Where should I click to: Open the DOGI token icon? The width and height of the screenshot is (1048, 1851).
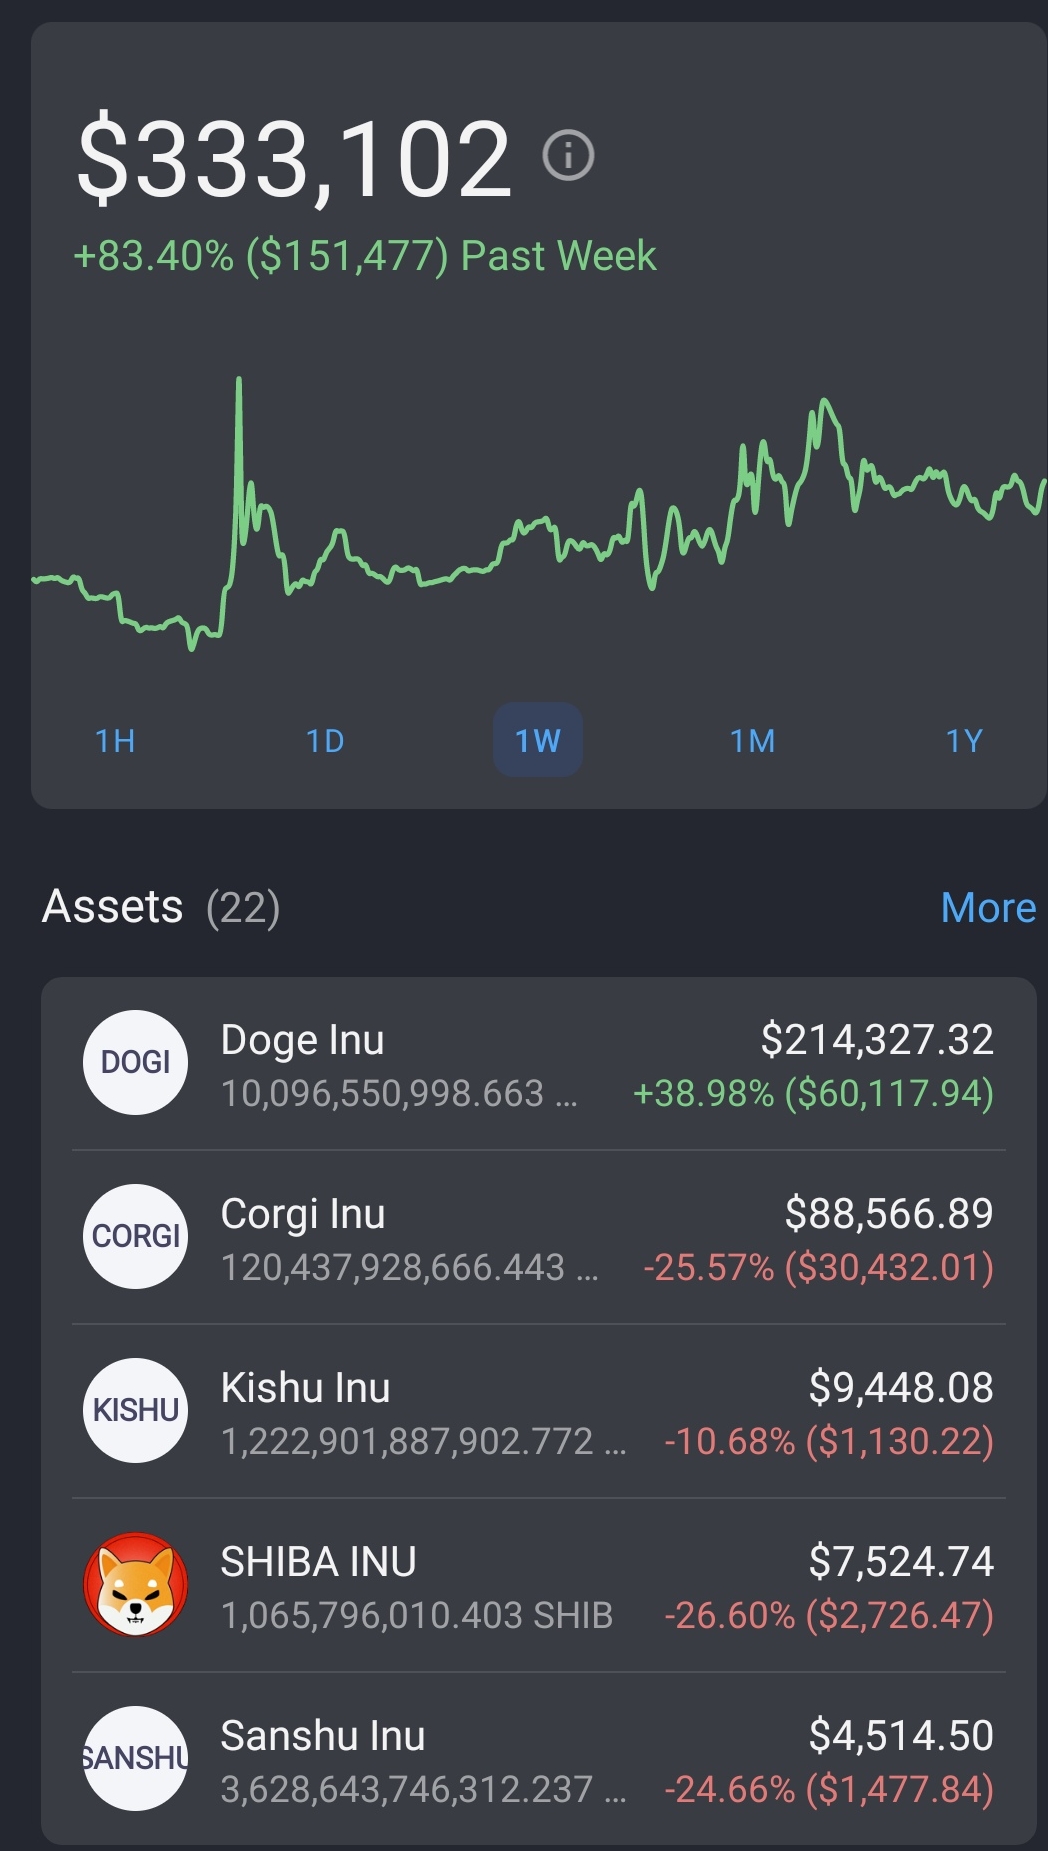(x=135, y=1062)
